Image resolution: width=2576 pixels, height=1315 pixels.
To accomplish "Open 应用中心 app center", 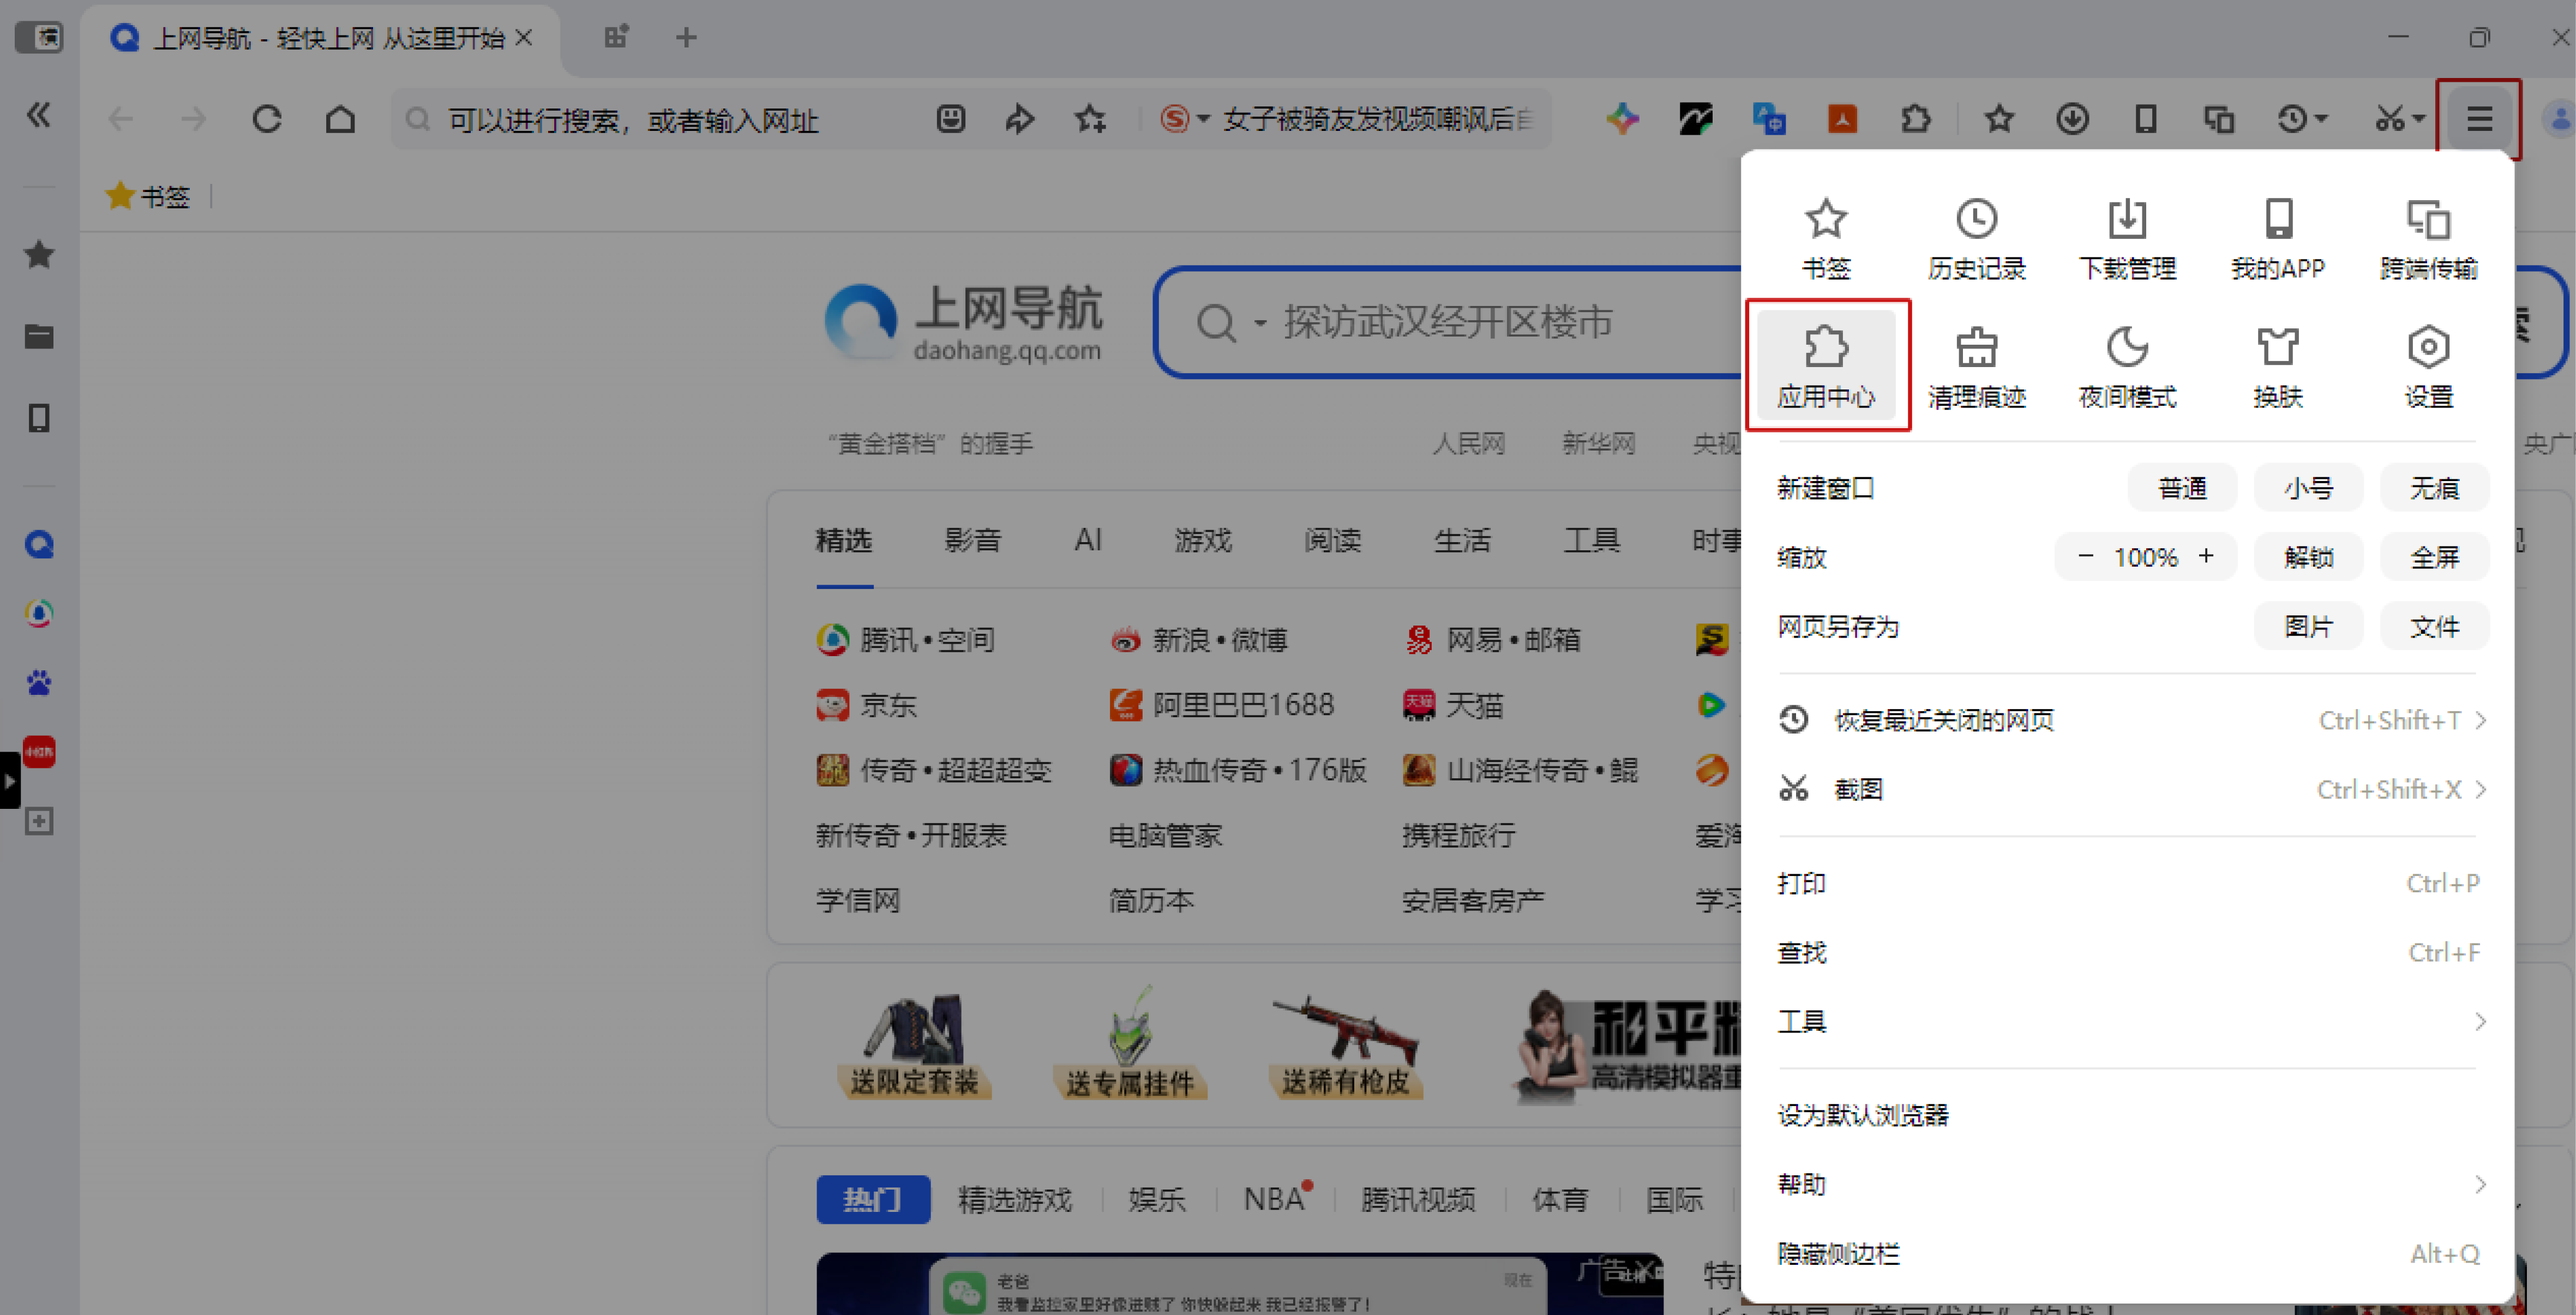I will (x=1826, y=365).
